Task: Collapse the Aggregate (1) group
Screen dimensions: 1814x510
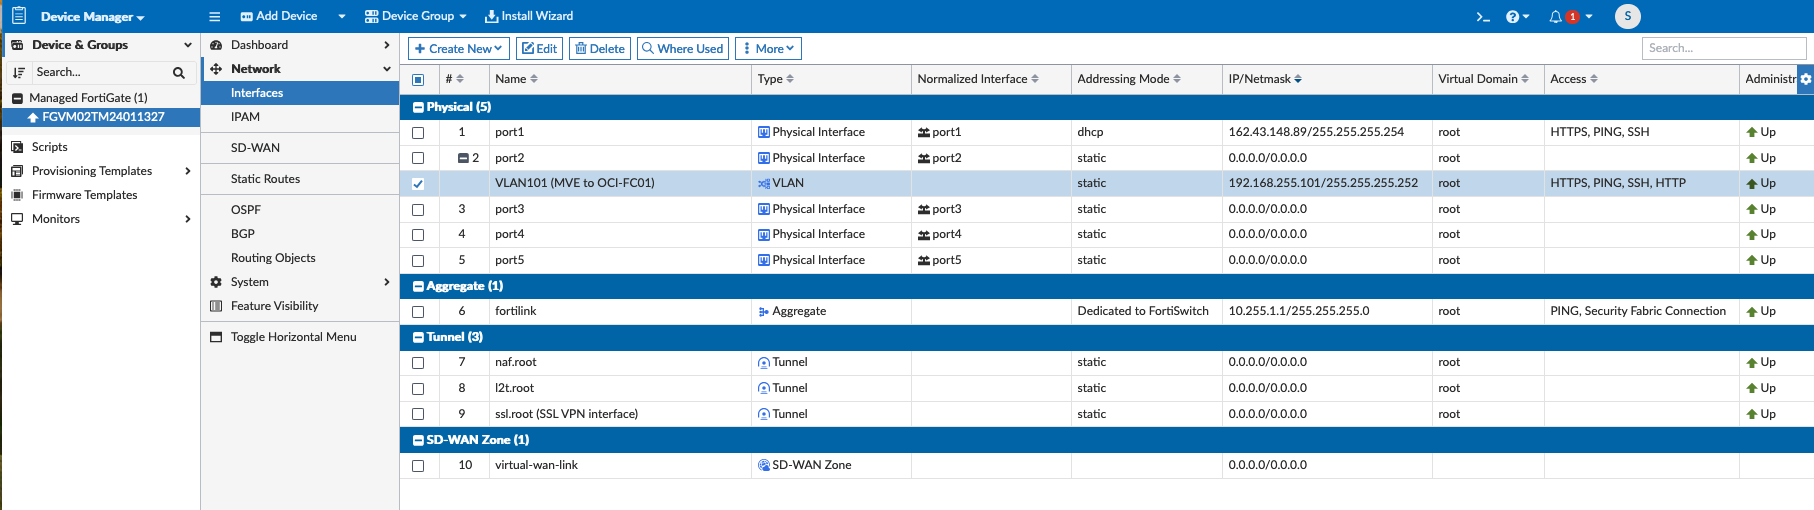Action: tap(418, 286)
